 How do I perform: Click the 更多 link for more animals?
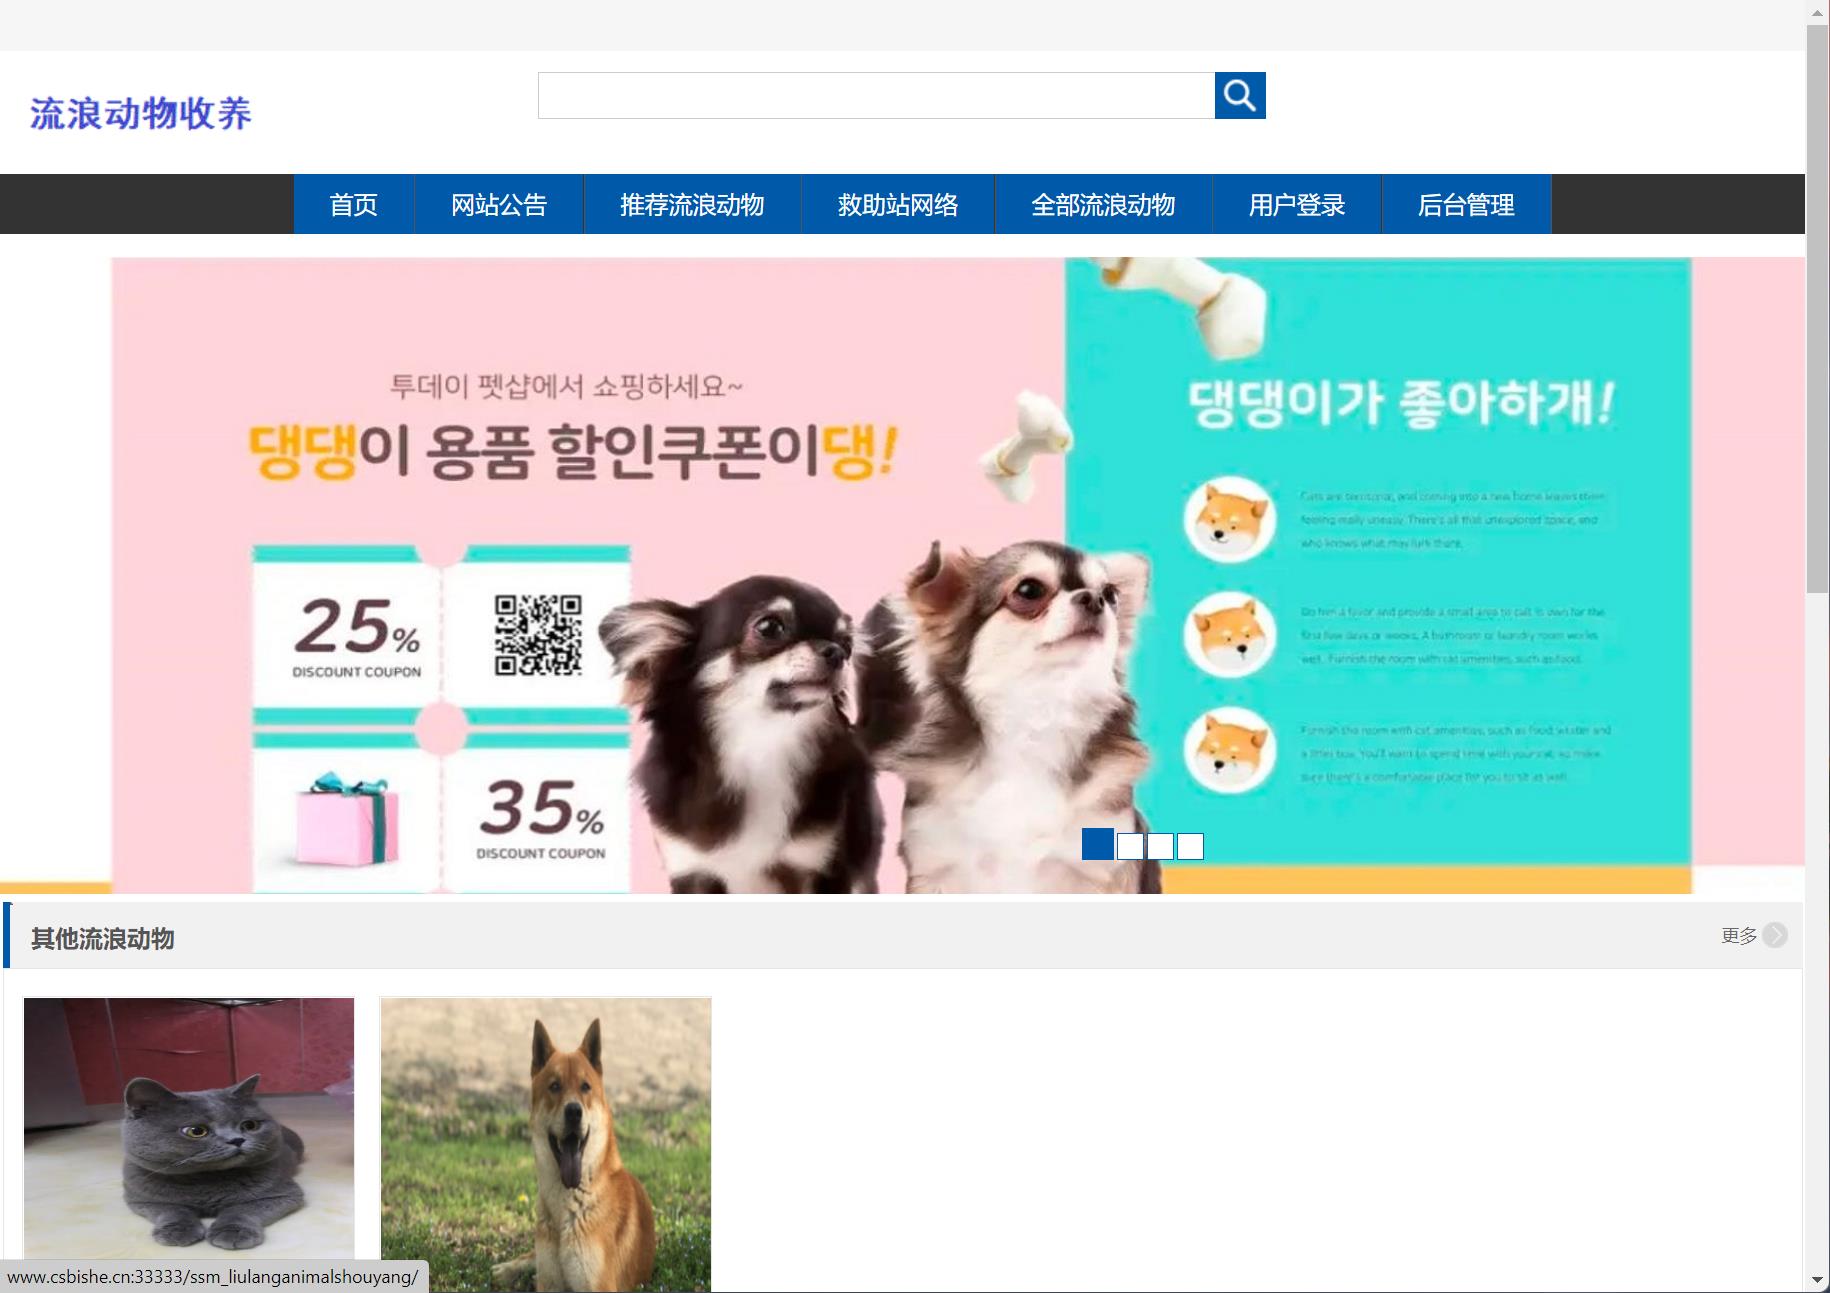[x=1736, y=935]
